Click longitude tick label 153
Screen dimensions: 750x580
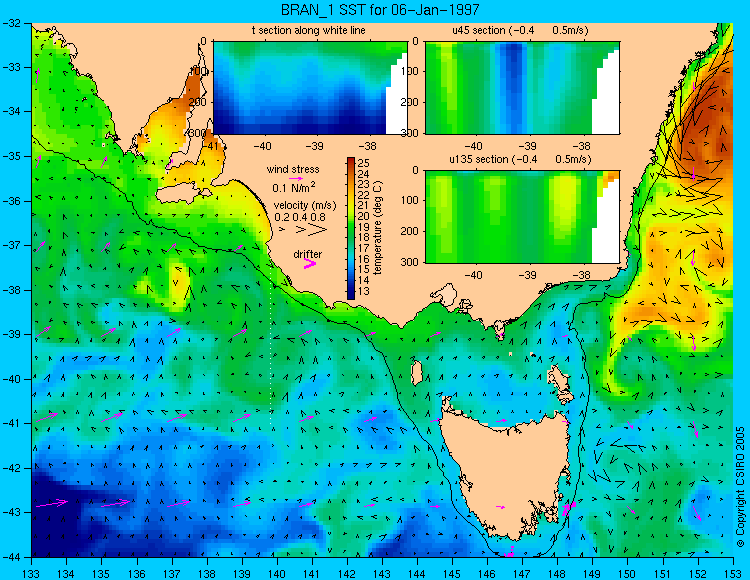tap(733, 573)
